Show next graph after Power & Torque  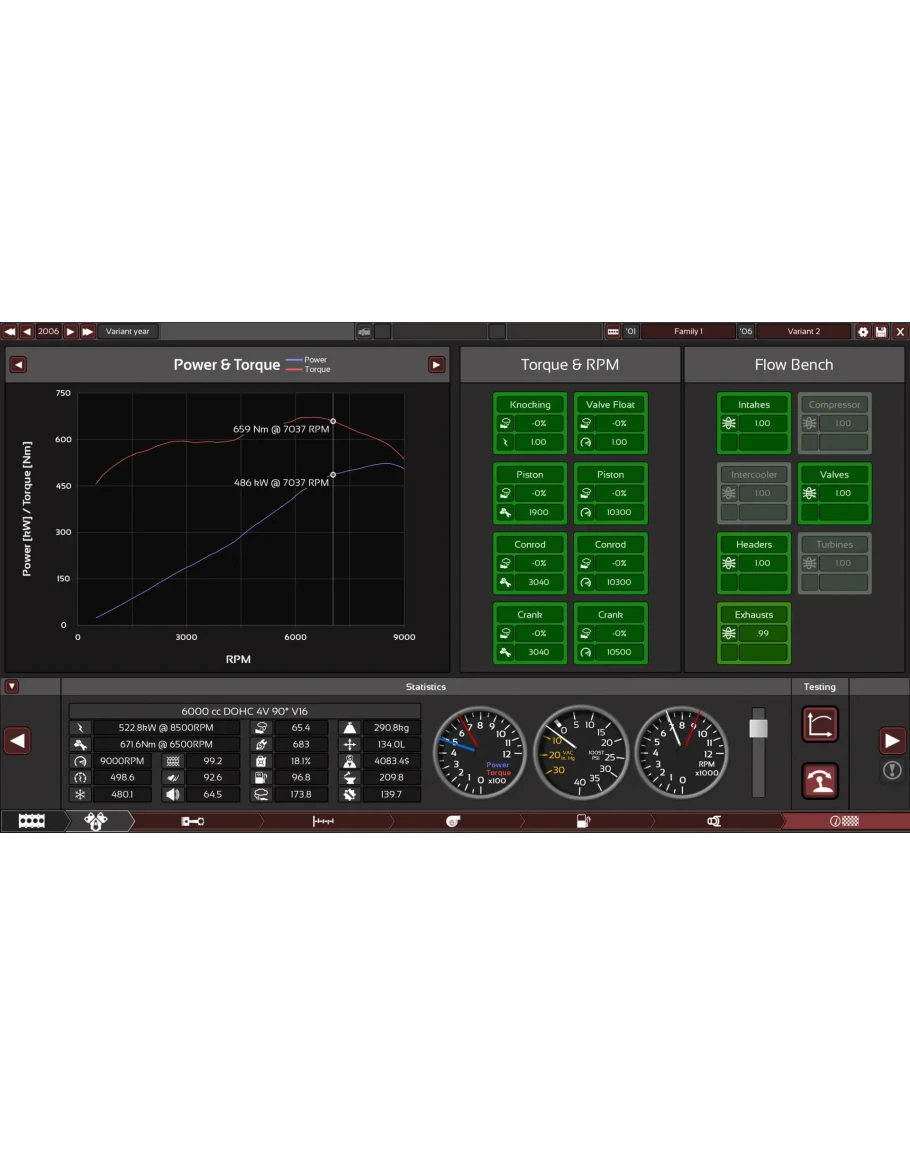[436, 365]
